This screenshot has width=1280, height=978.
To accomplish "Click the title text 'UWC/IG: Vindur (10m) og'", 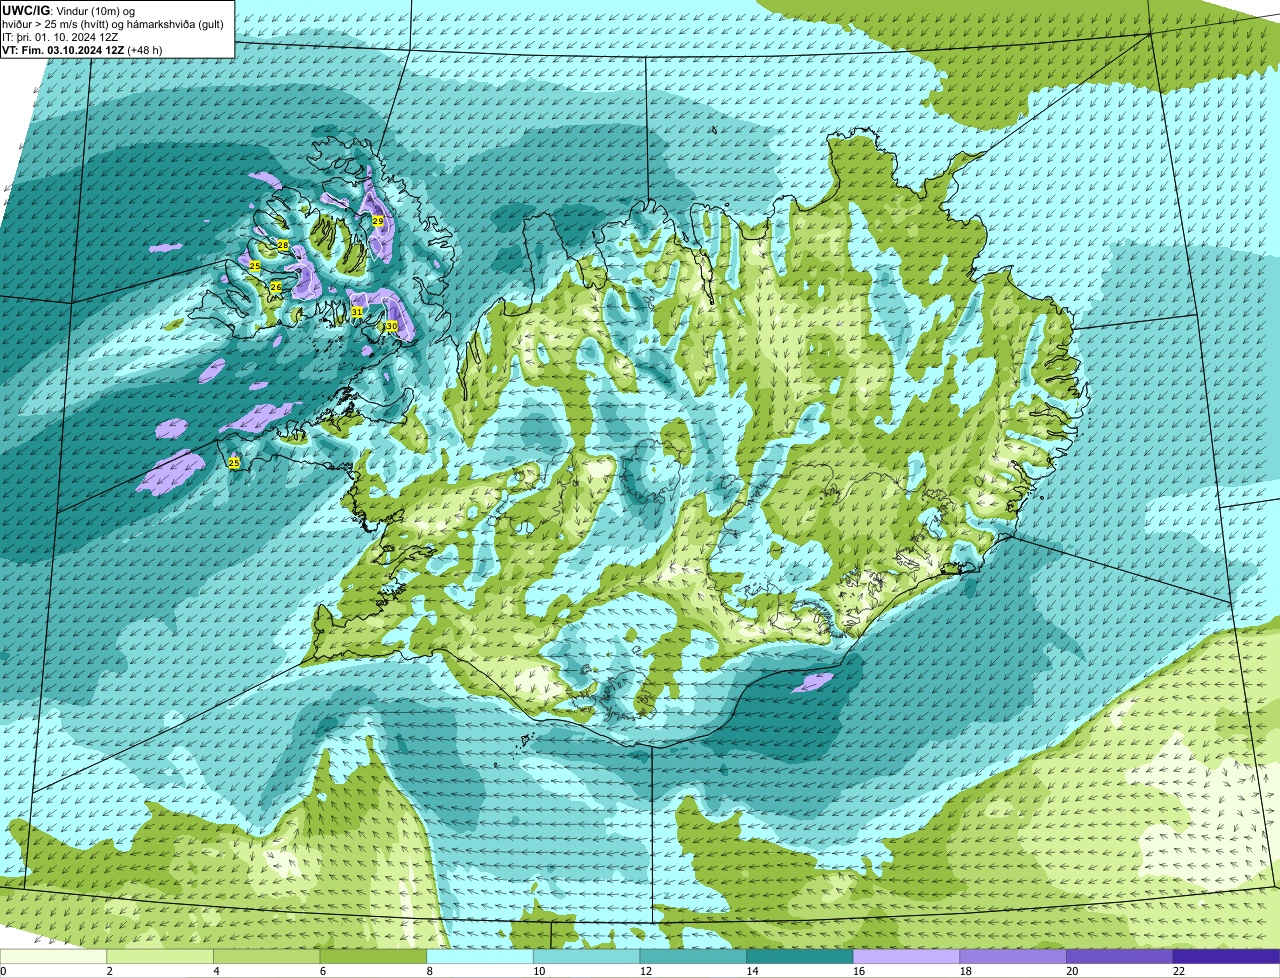I will [x=69, y=10].
